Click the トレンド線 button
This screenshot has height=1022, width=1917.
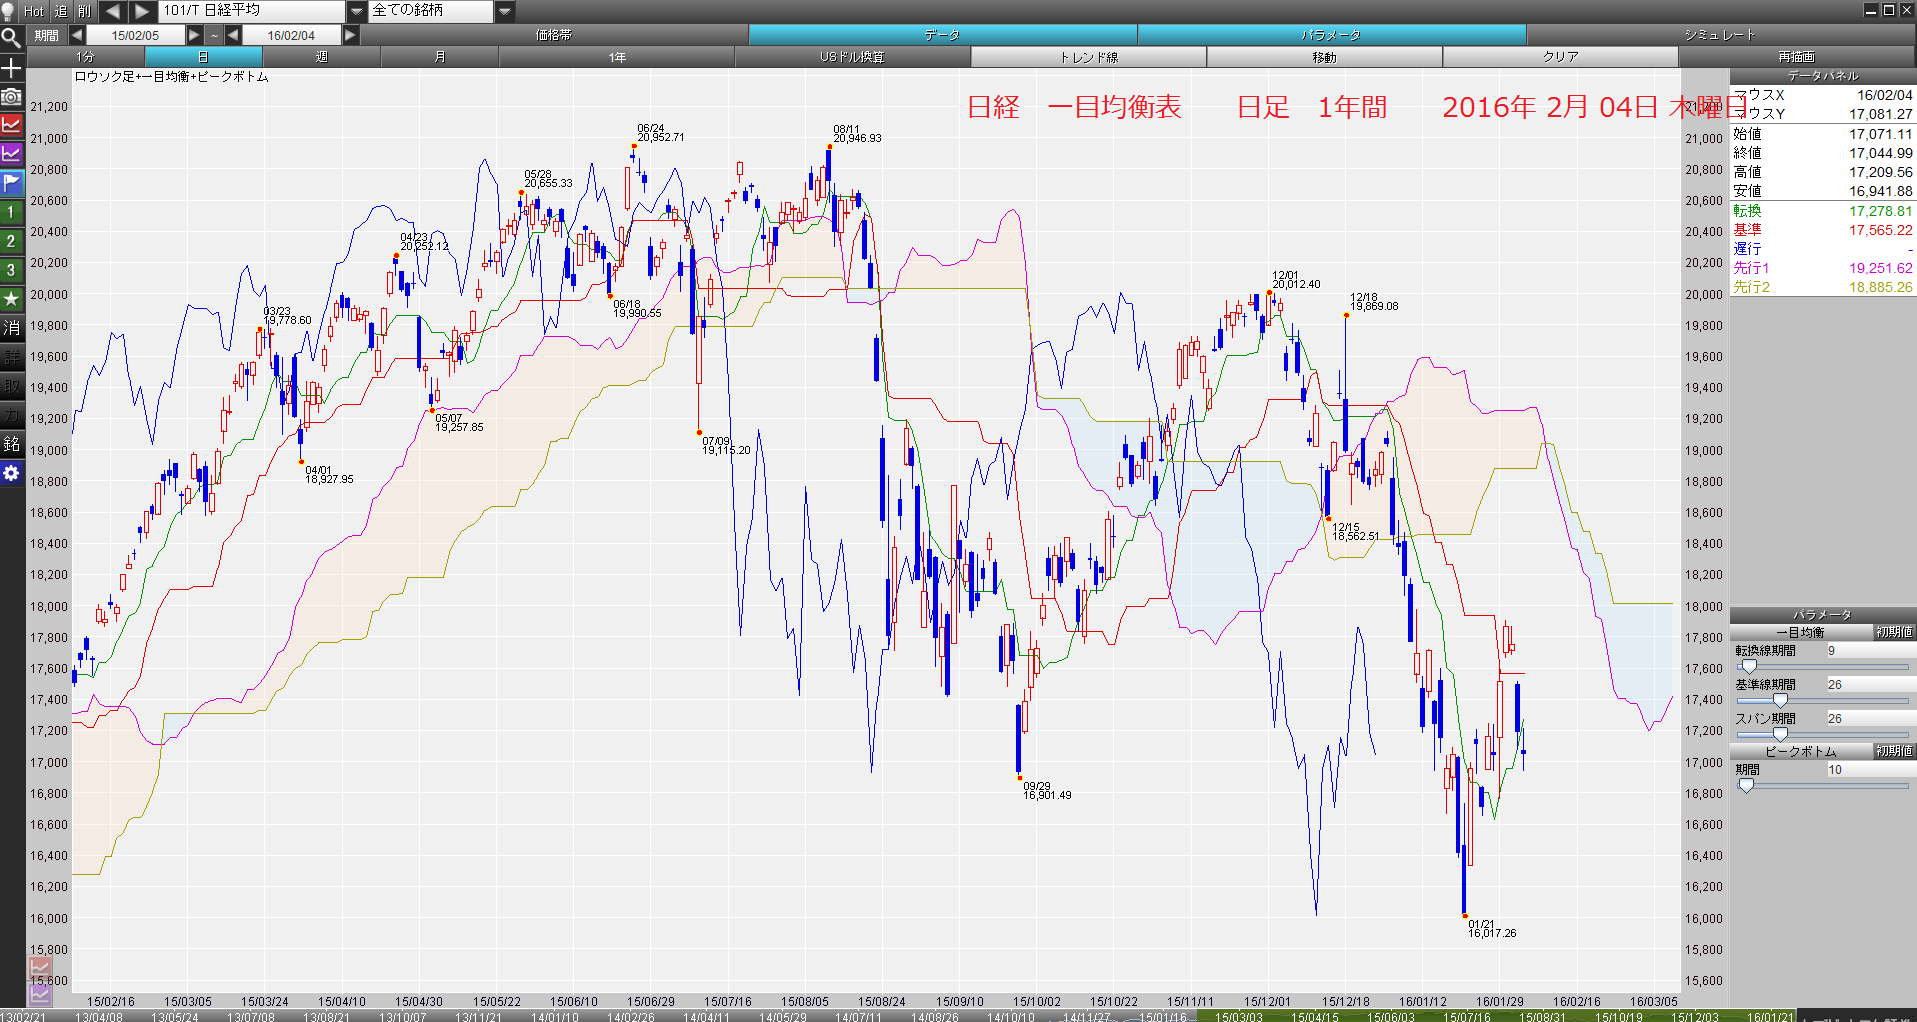tap(1088, 57)
